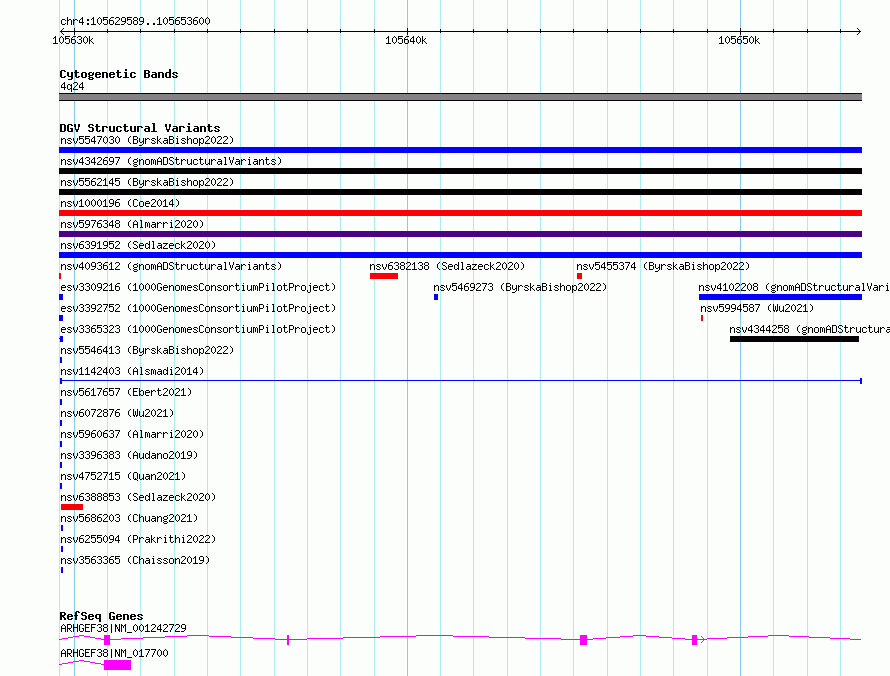Viewport: 890px width, 676px height.
Task: Click the small red nsv5994587 marker
Action: (x=702, y=318)
